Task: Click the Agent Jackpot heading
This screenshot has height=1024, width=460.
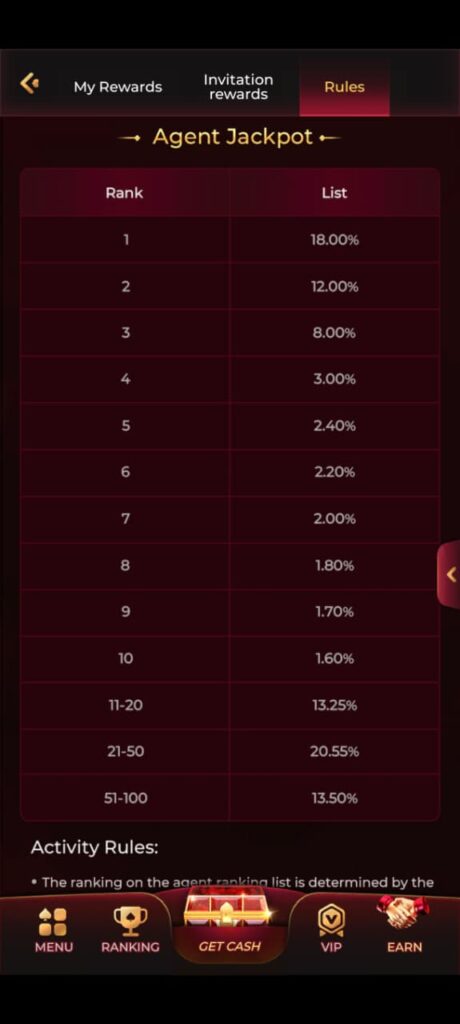Action: click(232, 137)
